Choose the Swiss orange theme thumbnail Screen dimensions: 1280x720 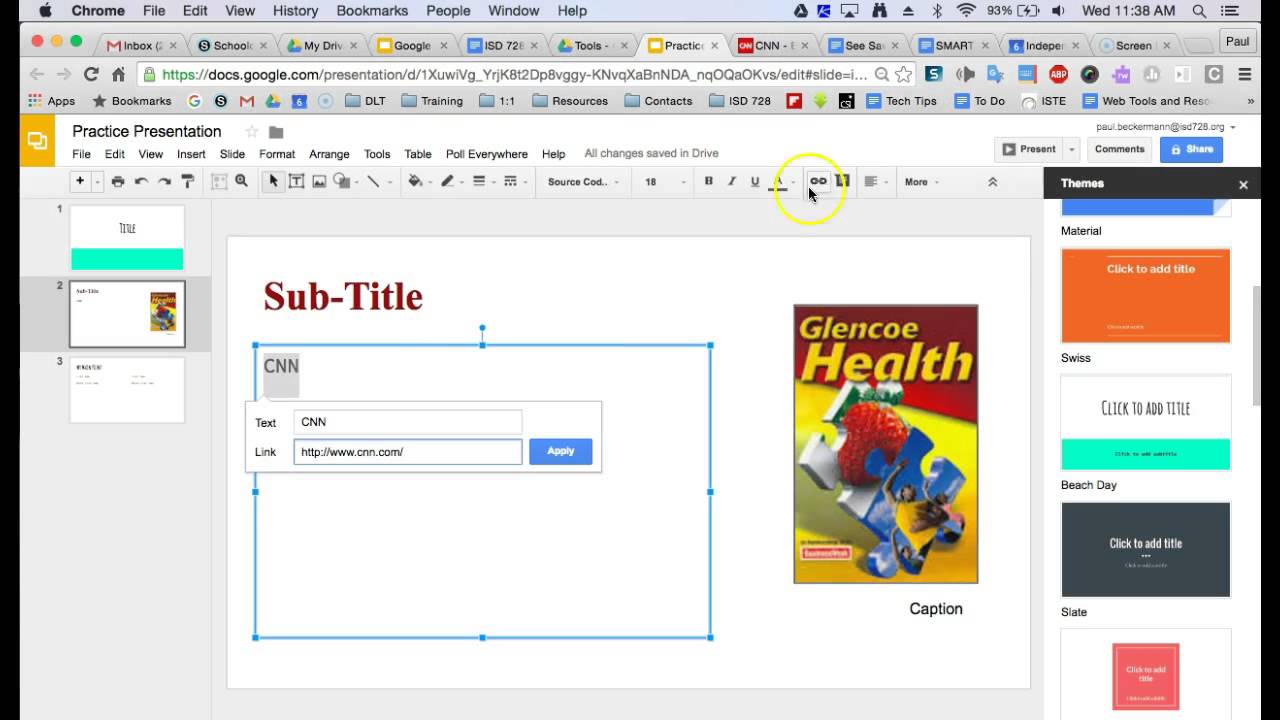[1145, 296]
